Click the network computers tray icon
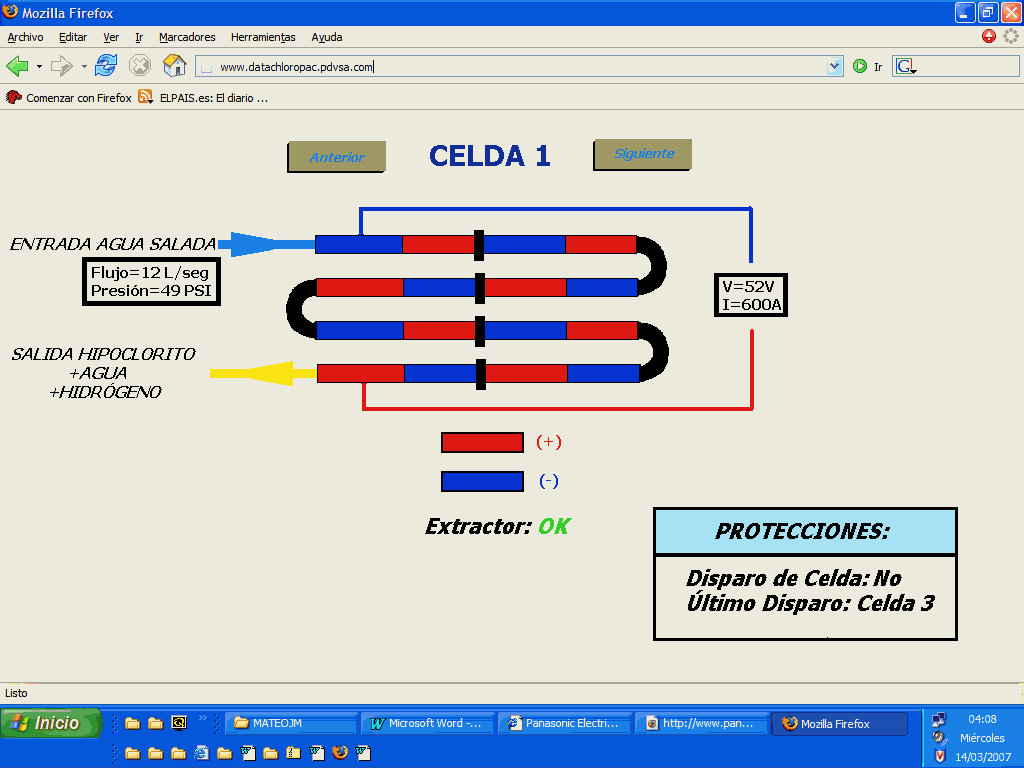The width and height of the screenshot is (1024, 768). point(938,719)
